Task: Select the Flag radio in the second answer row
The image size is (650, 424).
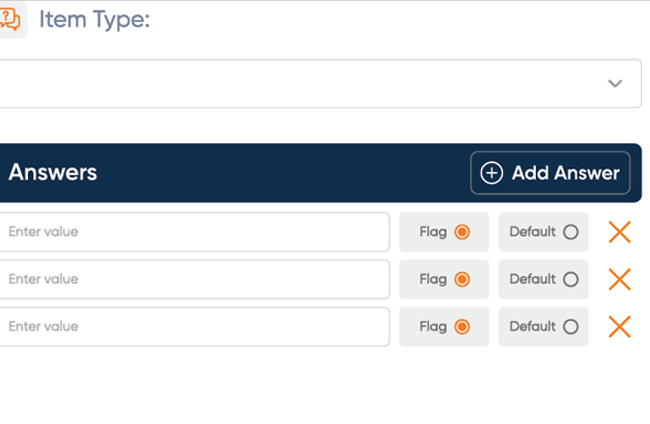Action: [x=462, y=279]
